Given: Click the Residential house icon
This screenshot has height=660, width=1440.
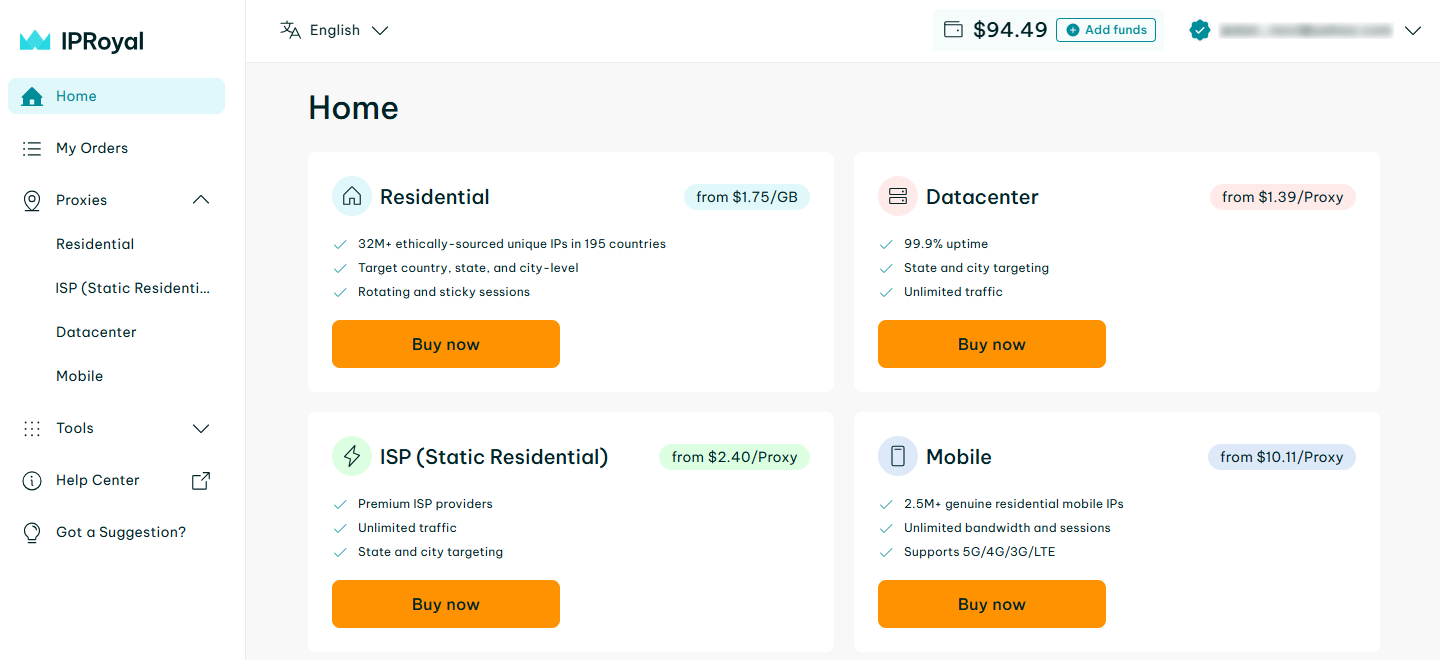Looking at the screenshot, I should coord(352,197).
